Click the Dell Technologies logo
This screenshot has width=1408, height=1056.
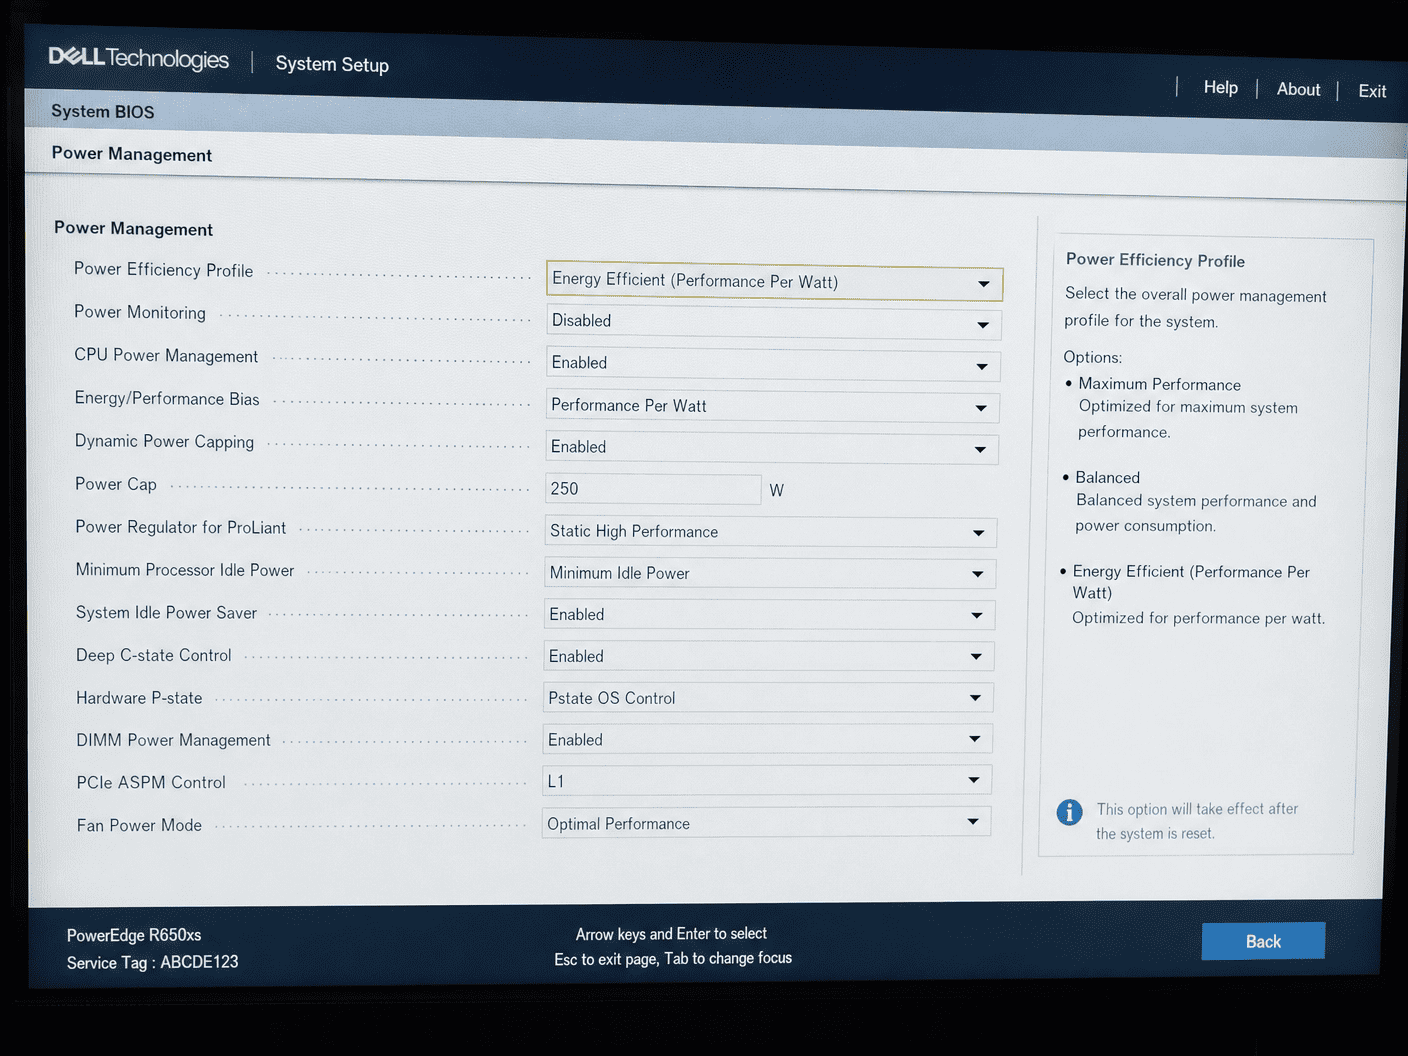pos(138,58)
